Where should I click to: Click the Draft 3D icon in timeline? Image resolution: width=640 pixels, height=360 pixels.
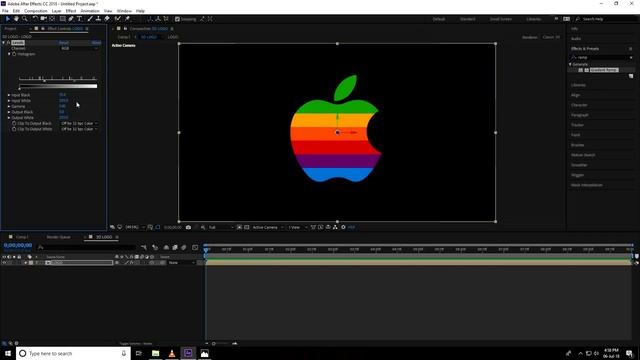tap(155, 247)
